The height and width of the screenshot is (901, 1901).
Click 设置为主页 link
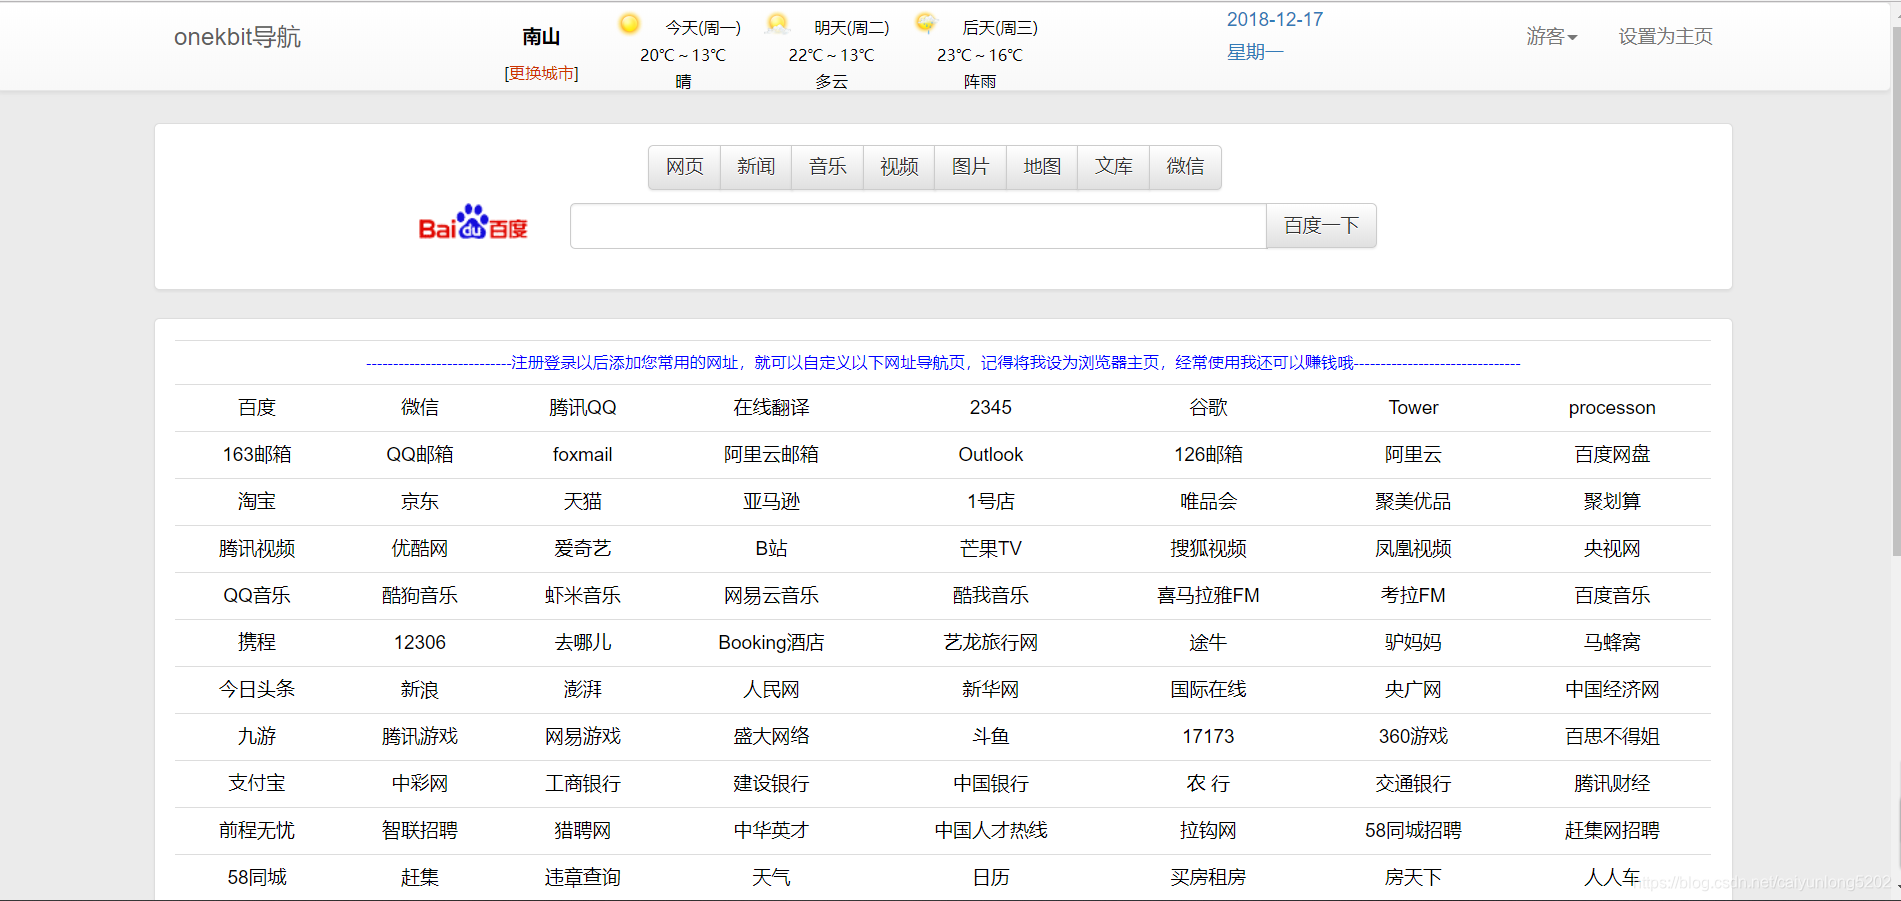(1665, 37)
